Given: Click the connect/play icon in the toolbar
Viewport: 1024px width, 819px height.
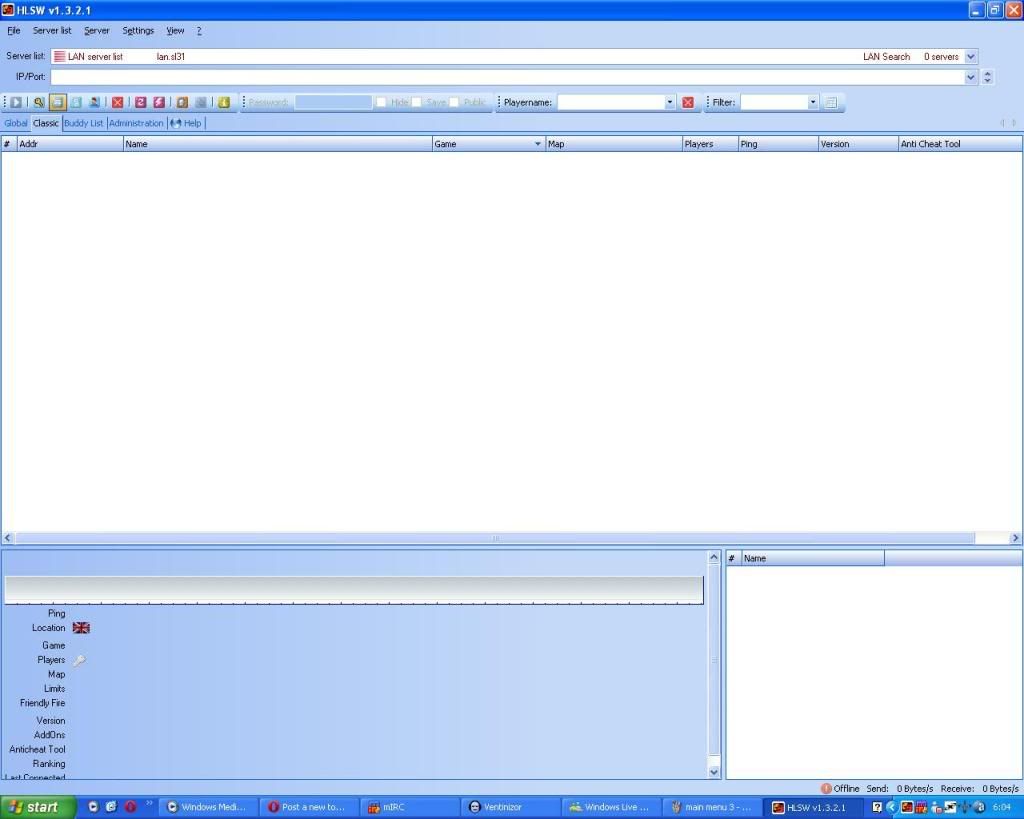Looking at the screenshot, I should click(x=17, y=102).
